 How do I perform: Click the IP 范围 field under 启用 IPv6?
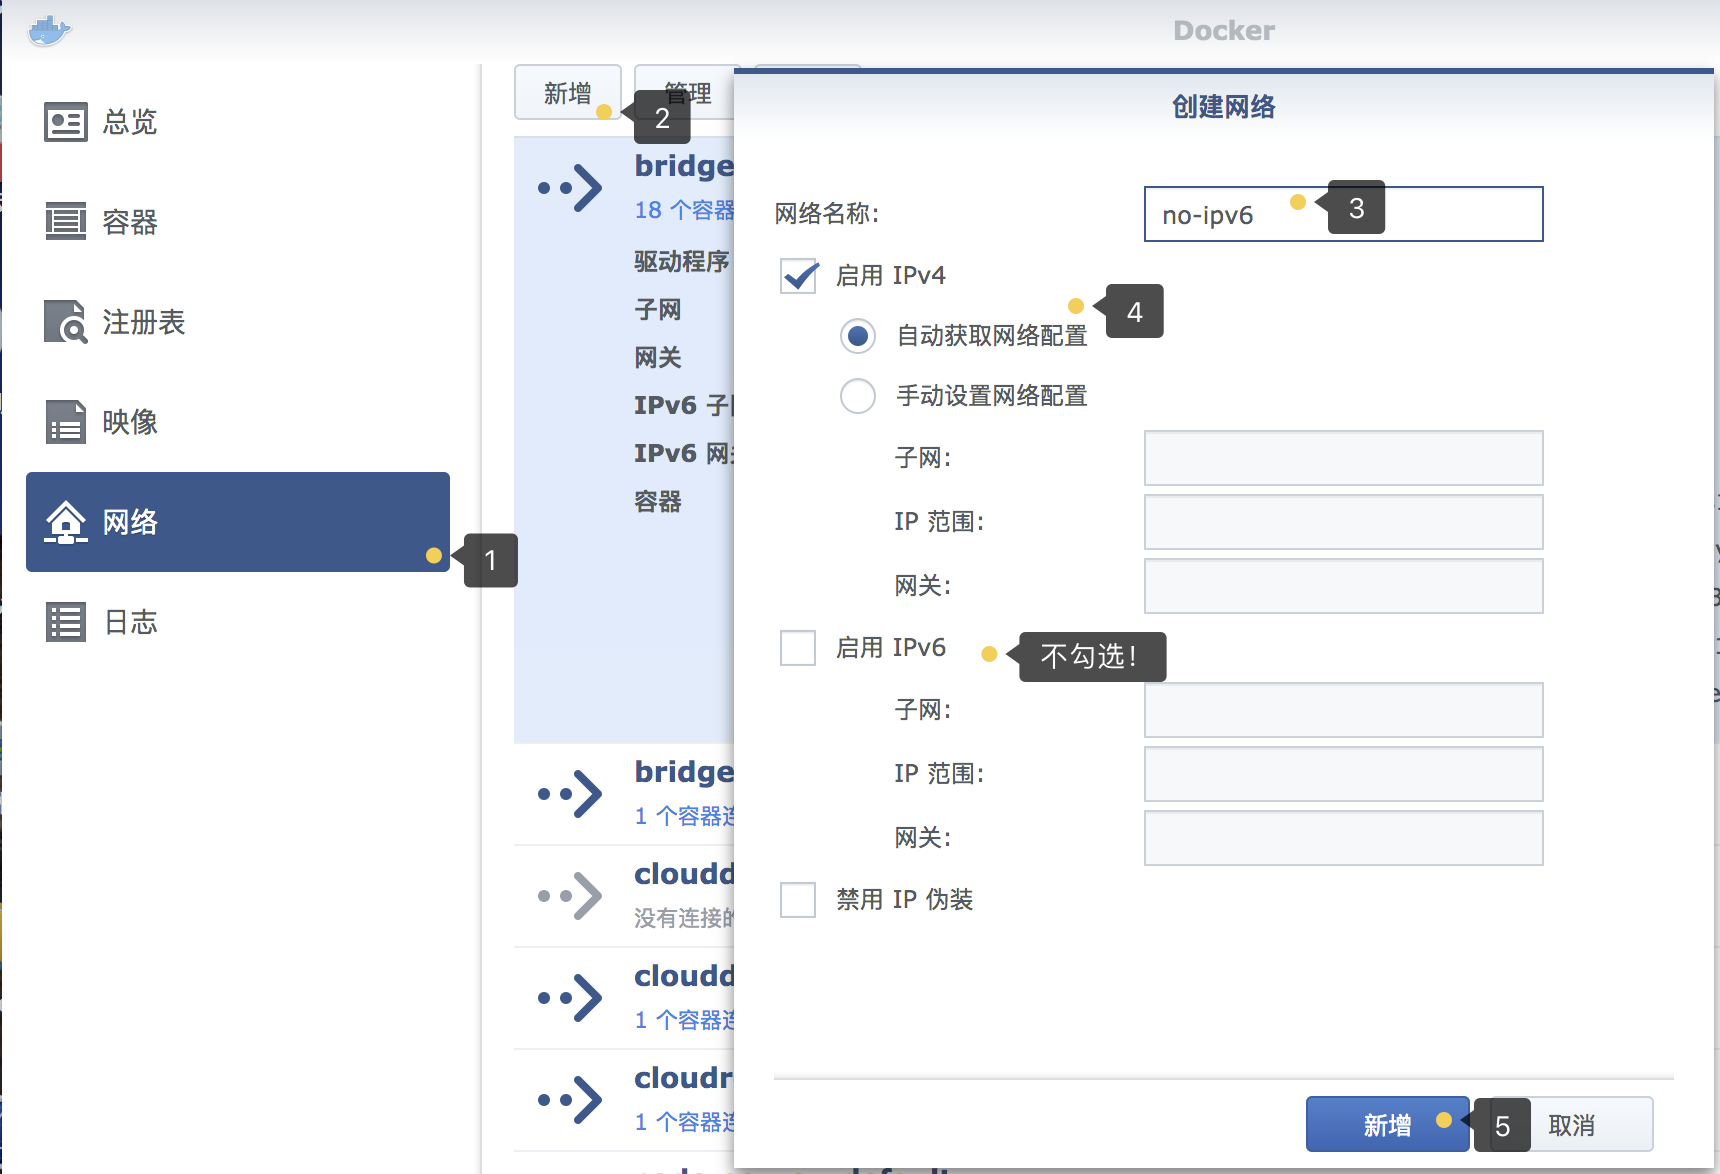[1343, 774]
